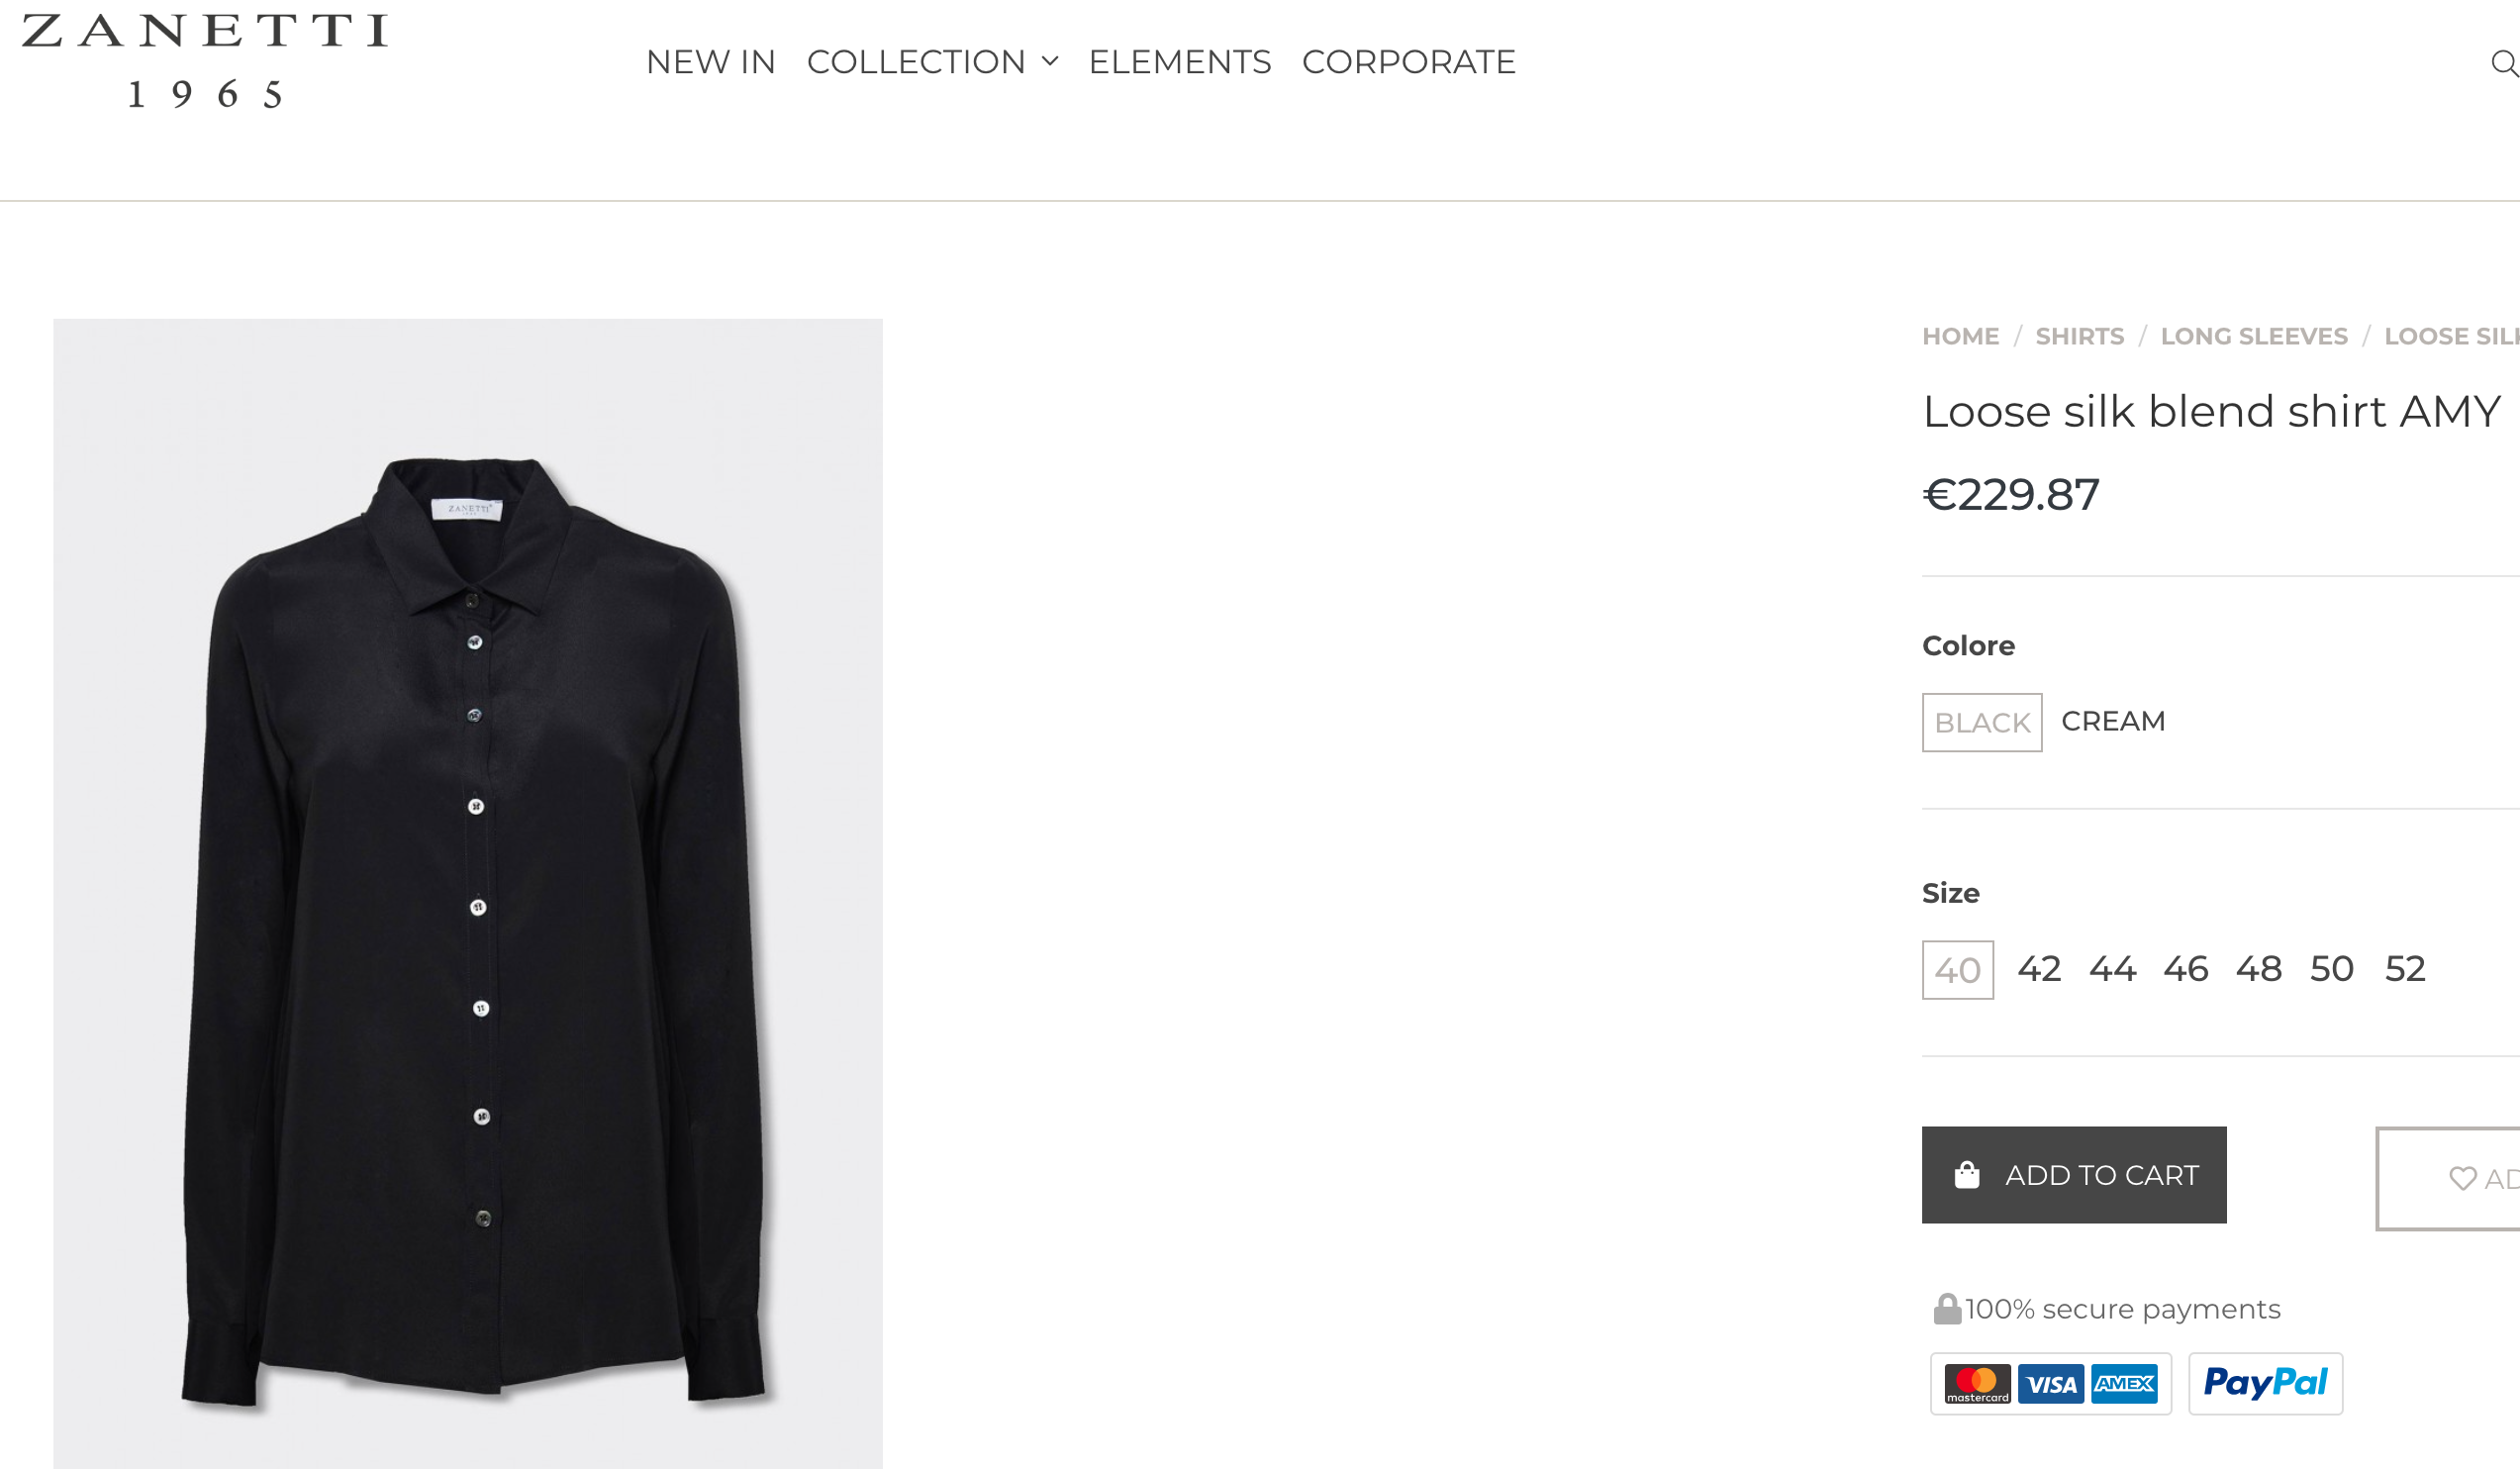Viewport: 2520px width, 1469px height.
Task: Pick size 52
Action: pyautogui.click(x=2405, y=968)
